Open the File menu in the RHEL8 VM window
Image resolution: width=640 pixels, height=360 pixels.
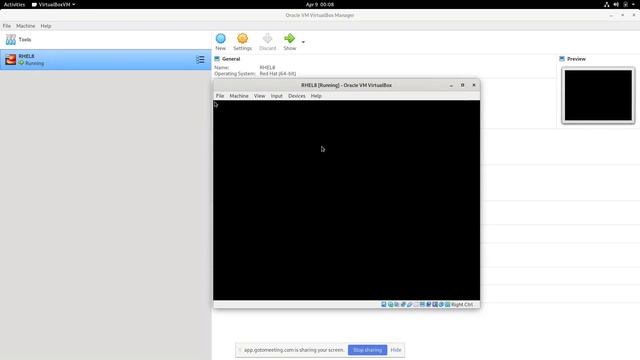(220, 96)
